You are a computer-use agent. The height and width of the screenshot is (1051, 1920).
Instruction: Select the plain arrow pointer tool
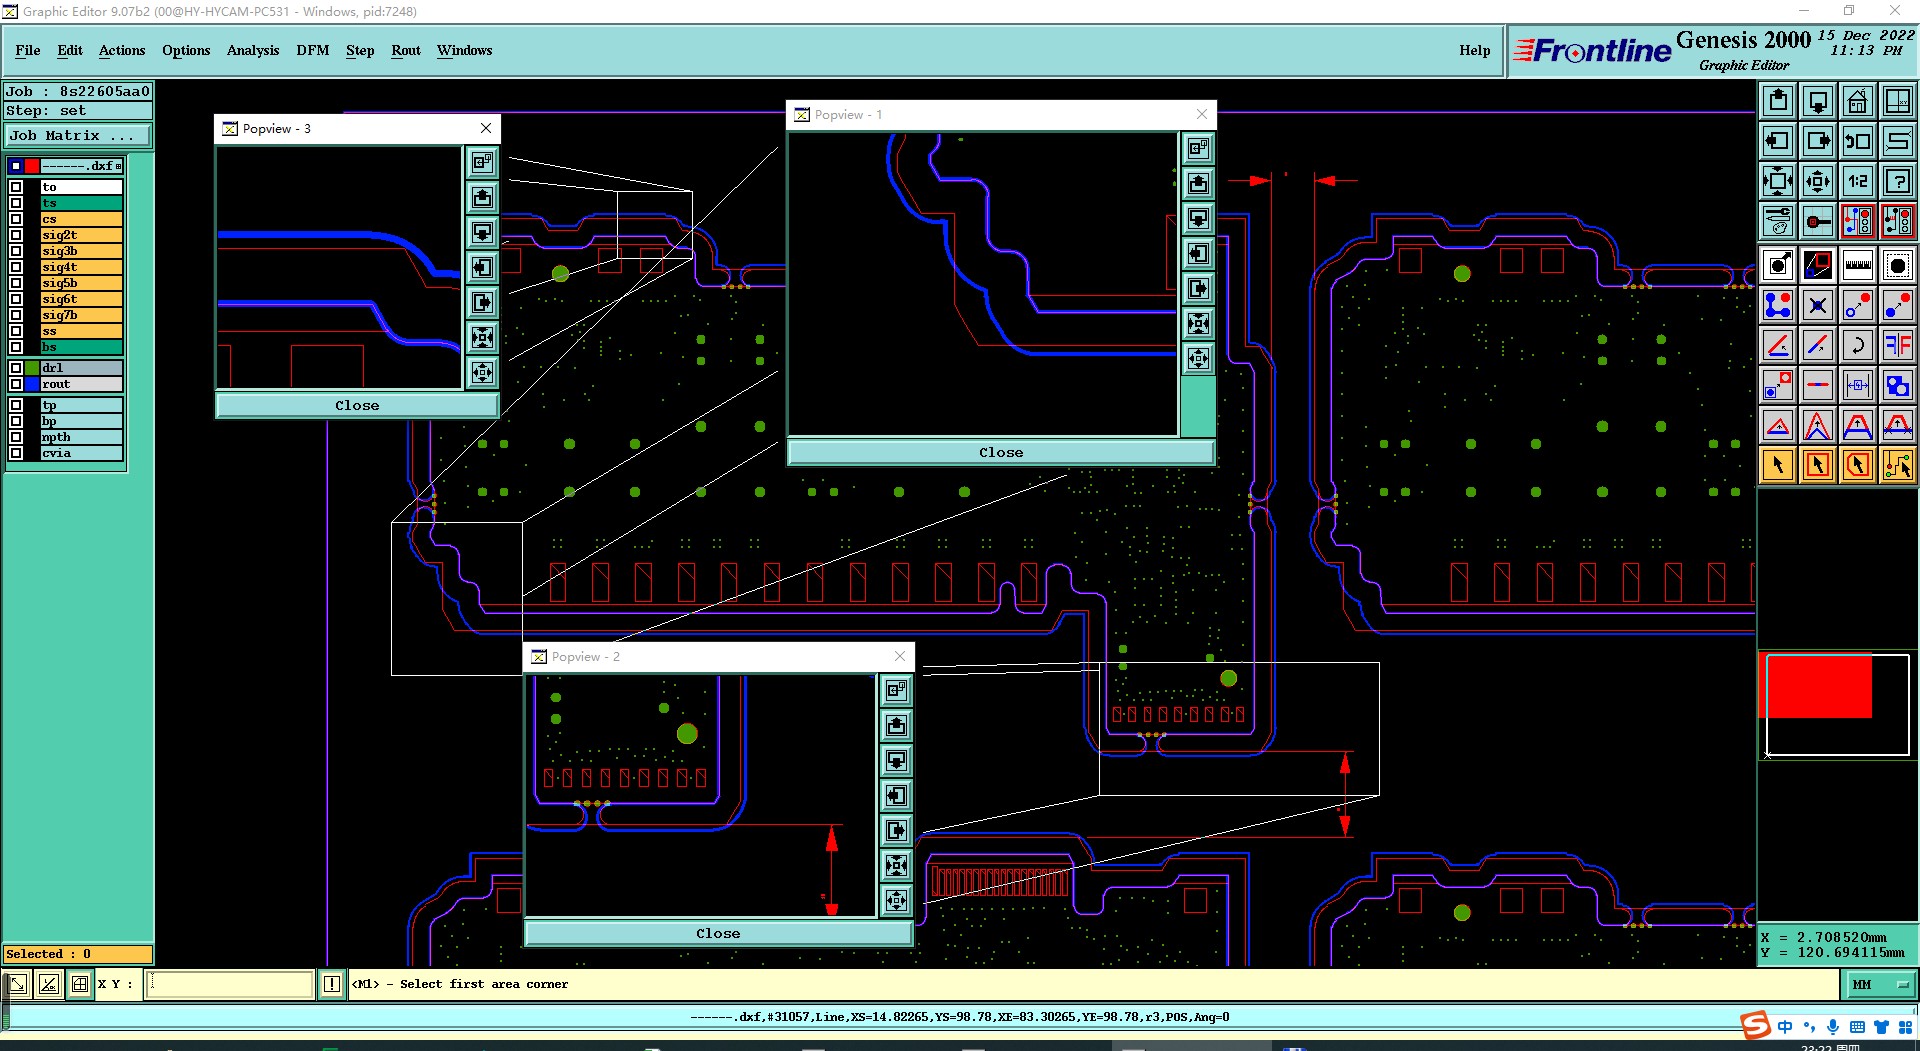pos(1778,465)
